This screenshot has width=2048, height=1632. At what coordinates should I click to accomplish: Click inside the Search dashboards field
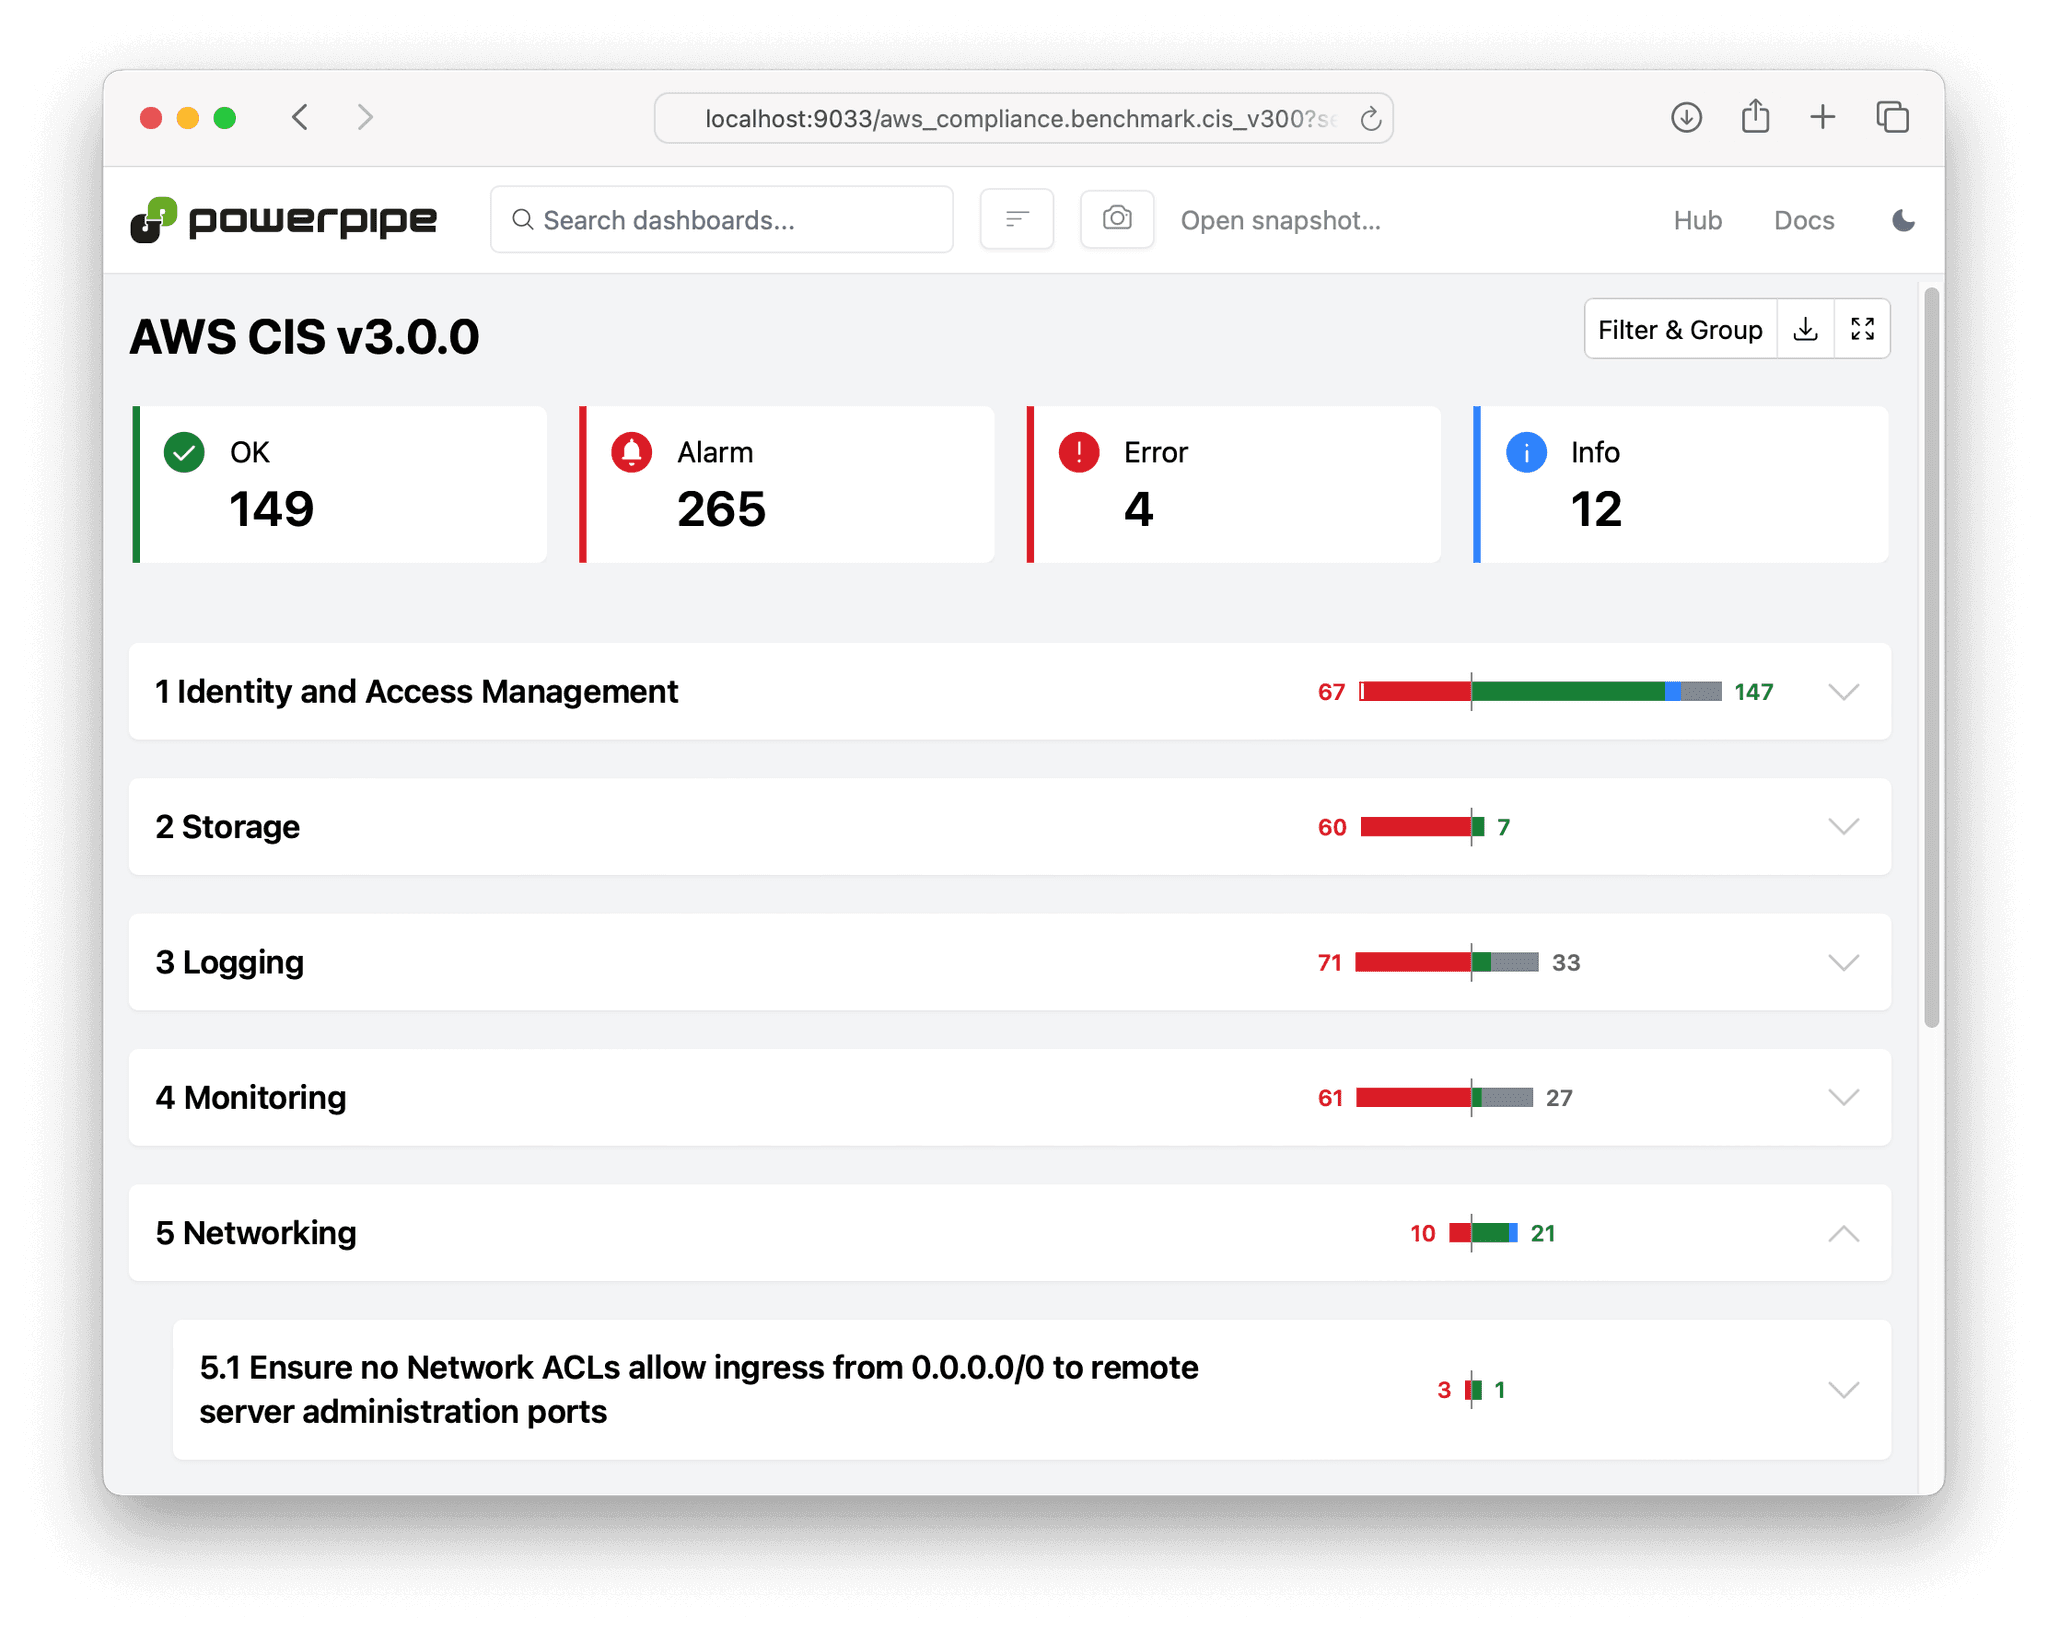coord(721,219)
